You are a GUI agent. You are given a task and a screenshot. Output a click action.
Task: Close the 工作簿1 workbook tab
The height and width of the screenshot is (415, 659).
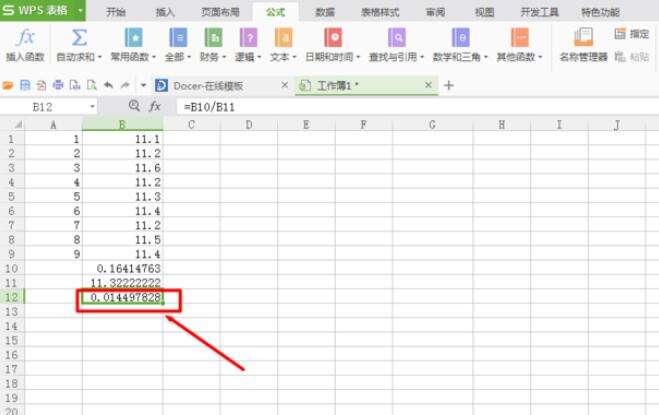428,85
